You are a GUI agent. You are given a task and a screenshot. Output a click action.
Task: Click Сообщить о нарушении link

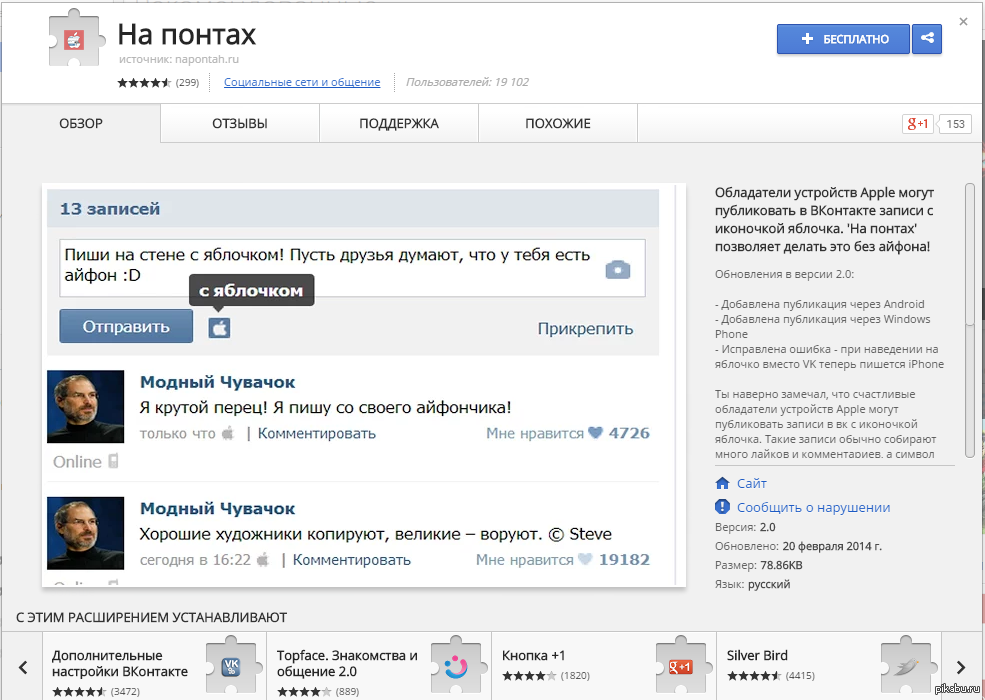814,508
